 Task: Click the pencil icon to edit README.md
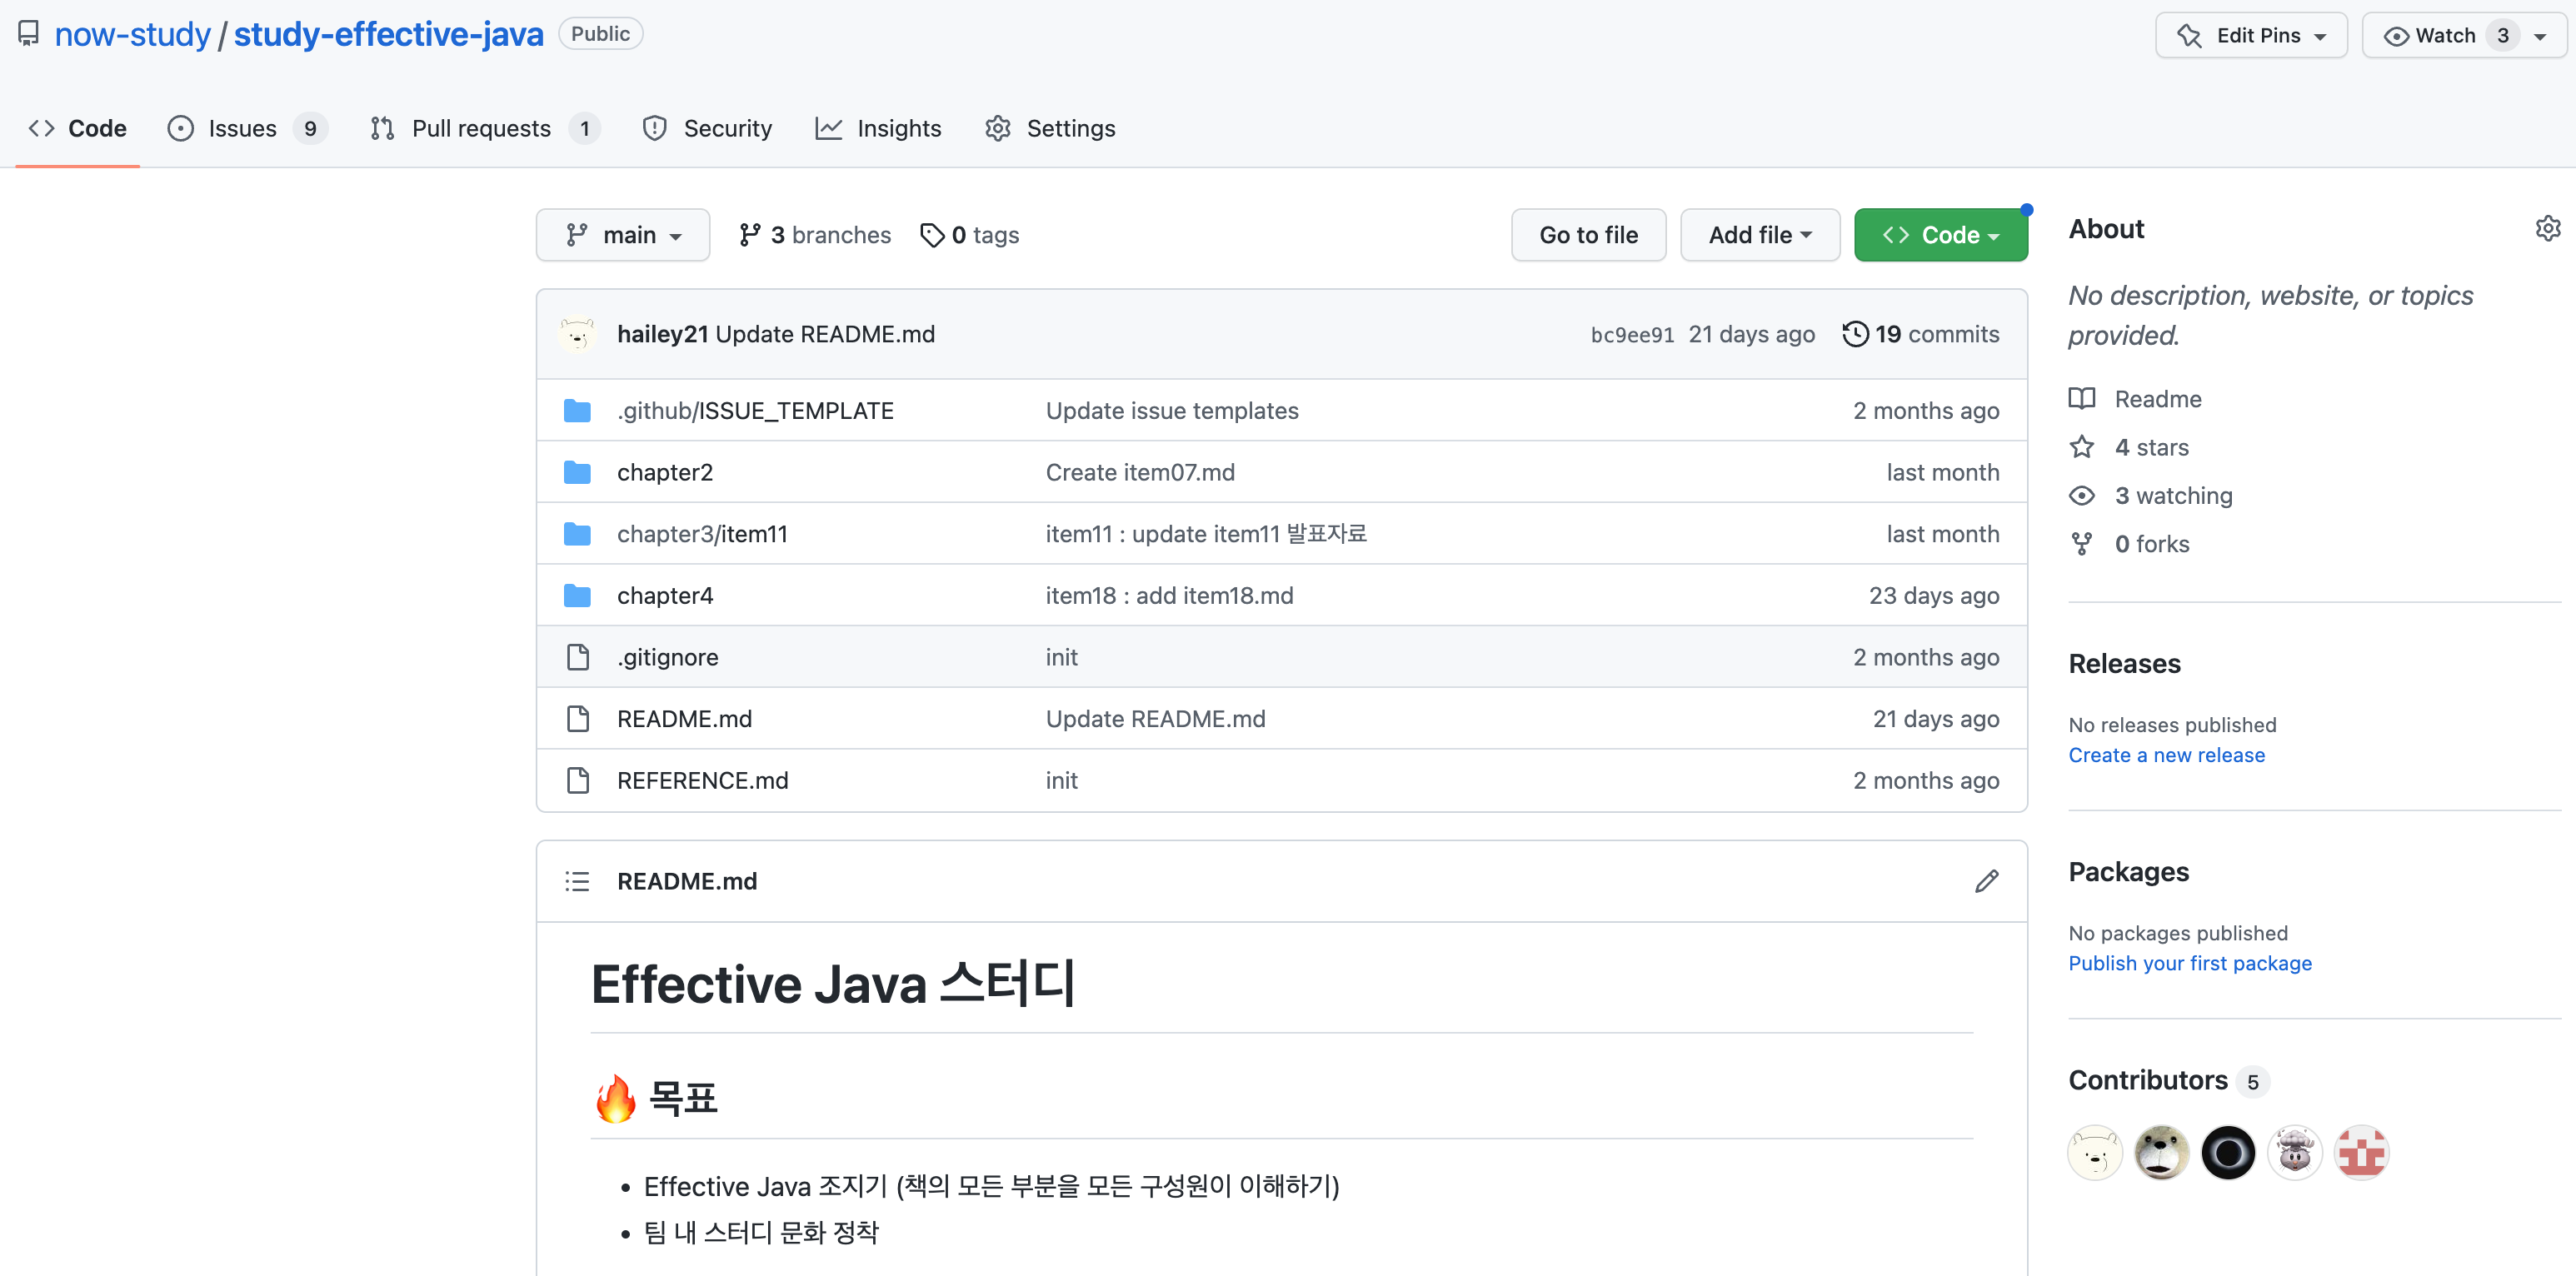(1986, 881)
